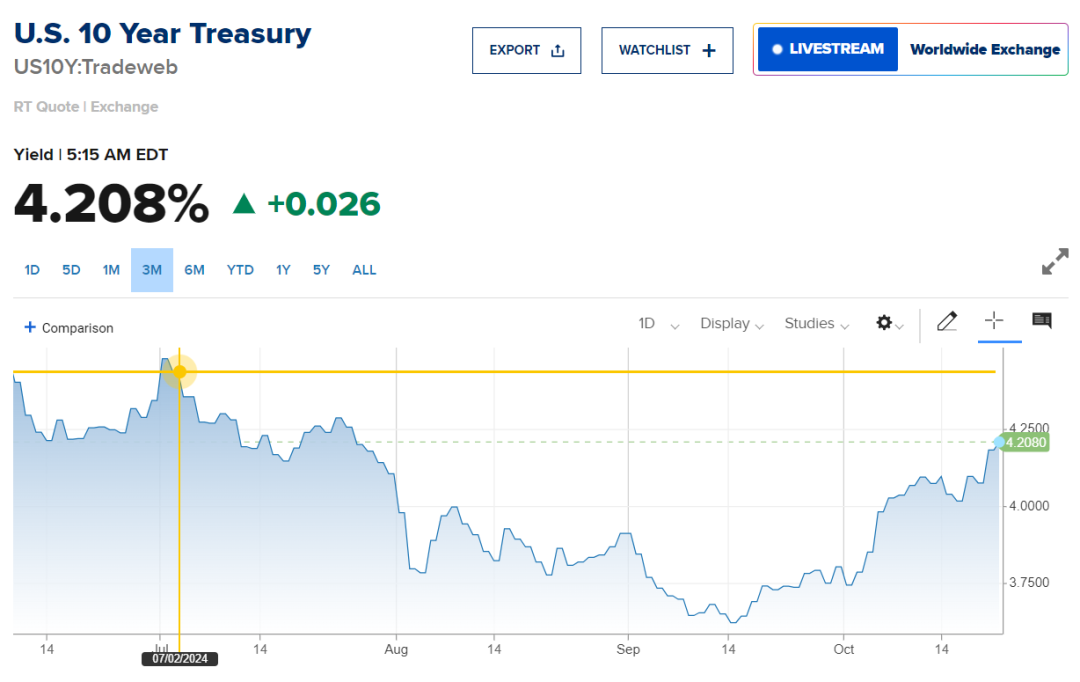1080x682 pixels.
Task: Show the ALL time range
Action: click(364, 270)
